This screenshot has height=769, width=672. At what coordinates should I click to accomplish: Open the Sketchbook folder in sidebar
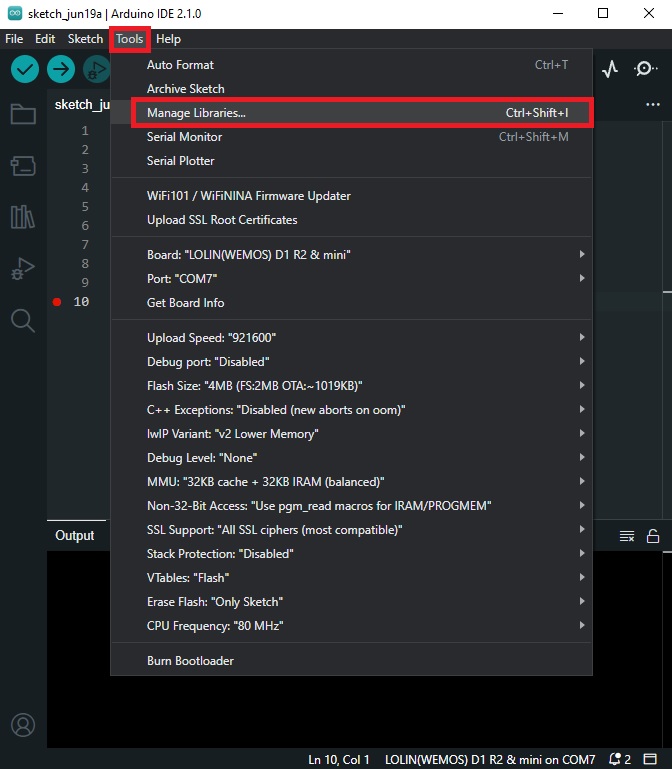coord(22,114)
